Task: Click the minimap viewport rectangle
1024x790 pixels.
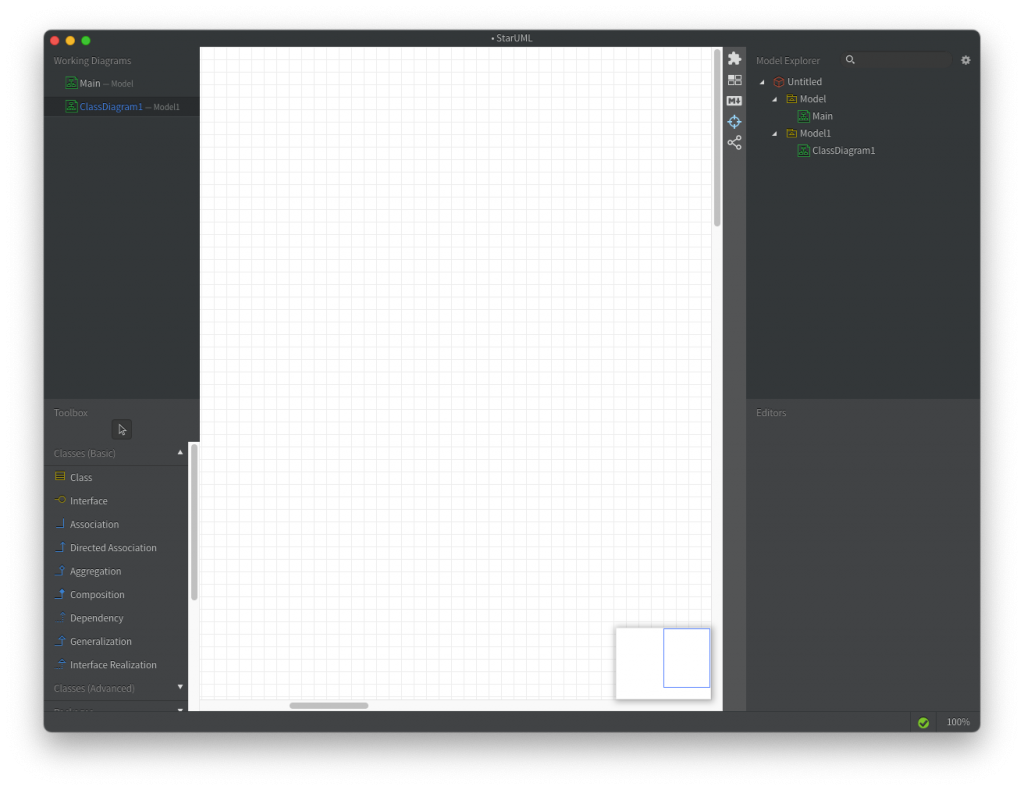Action: coord(686,657)
